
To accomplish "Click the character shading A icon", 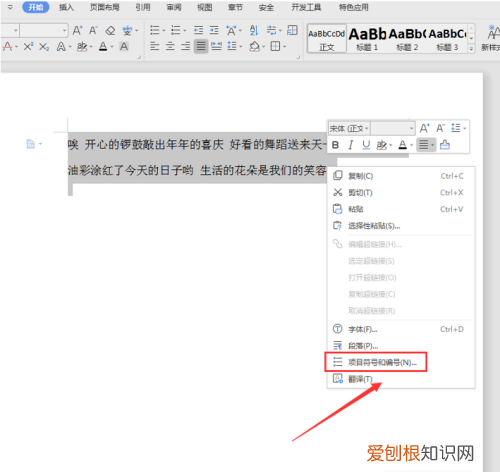I will coord(124,47).
